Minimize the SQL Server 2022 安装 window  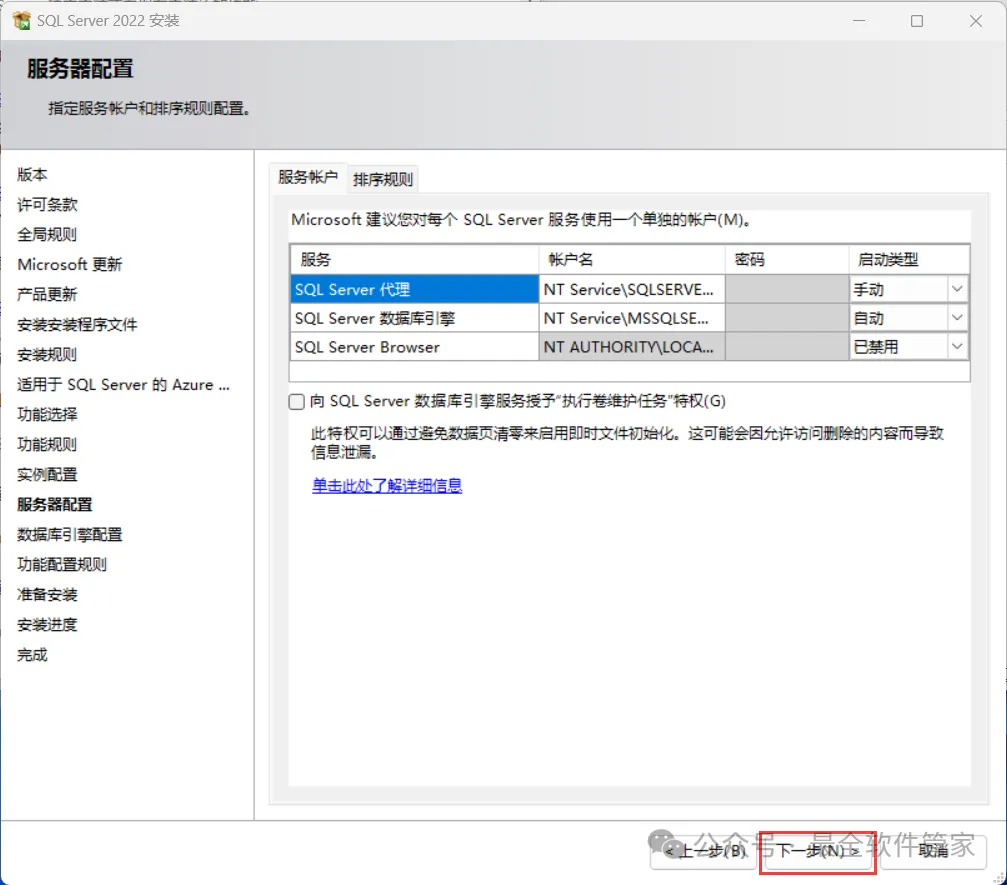coord(859,21)
